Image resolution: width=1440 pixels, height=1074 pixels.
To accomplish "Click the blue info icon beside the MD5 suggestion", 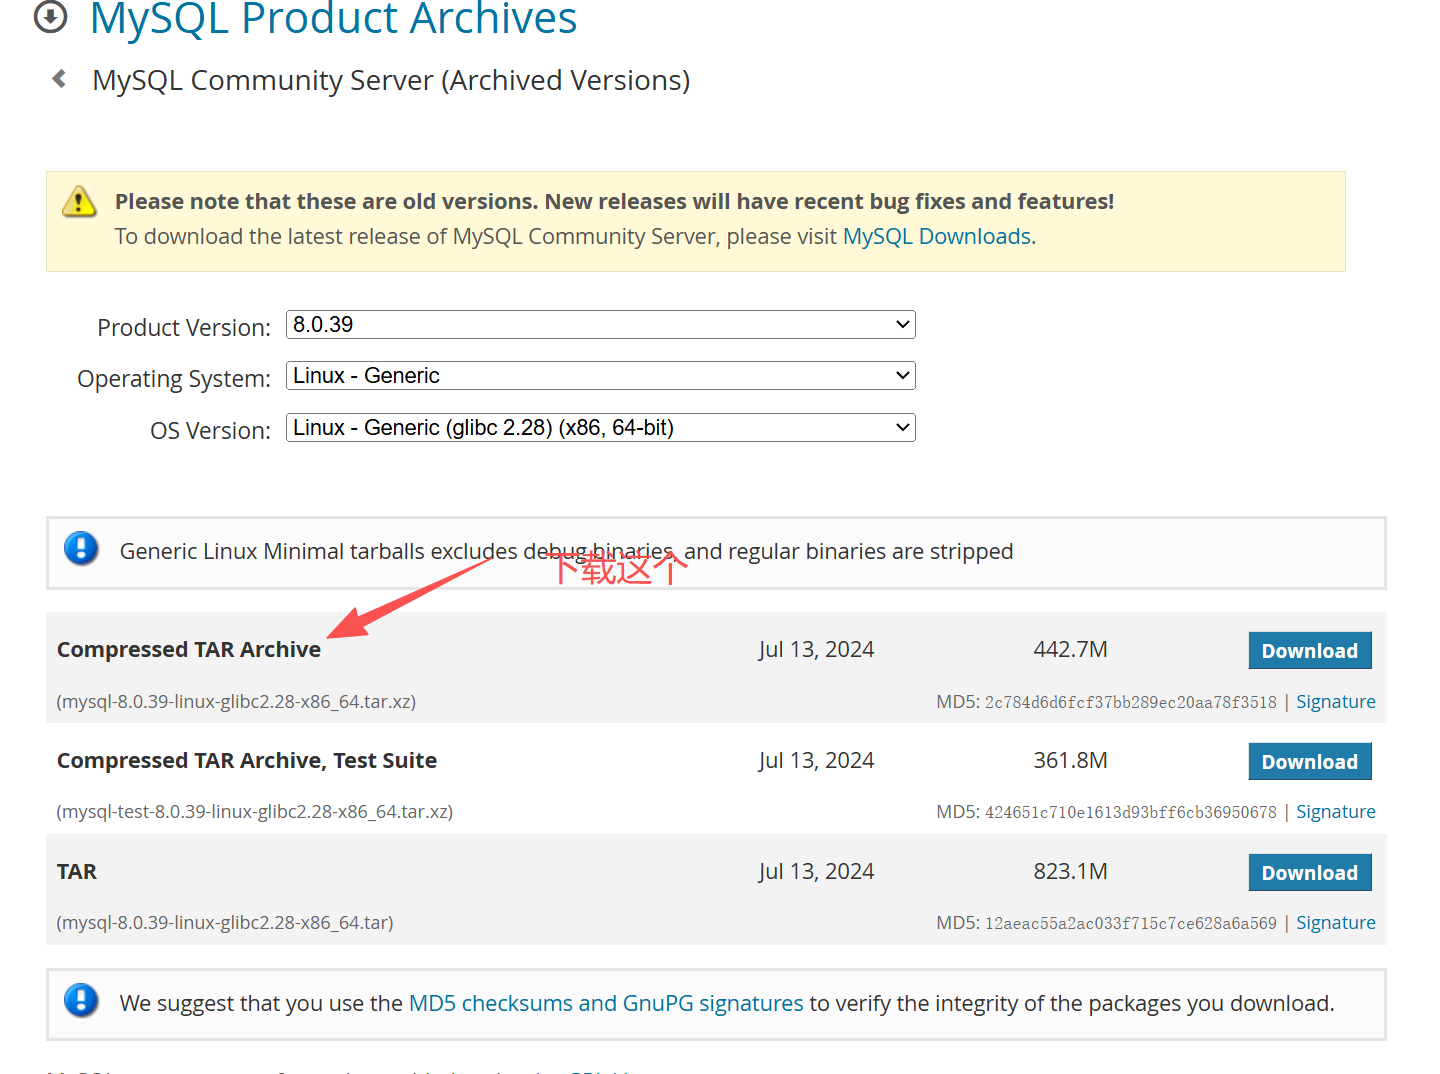I will point(81,1001).
